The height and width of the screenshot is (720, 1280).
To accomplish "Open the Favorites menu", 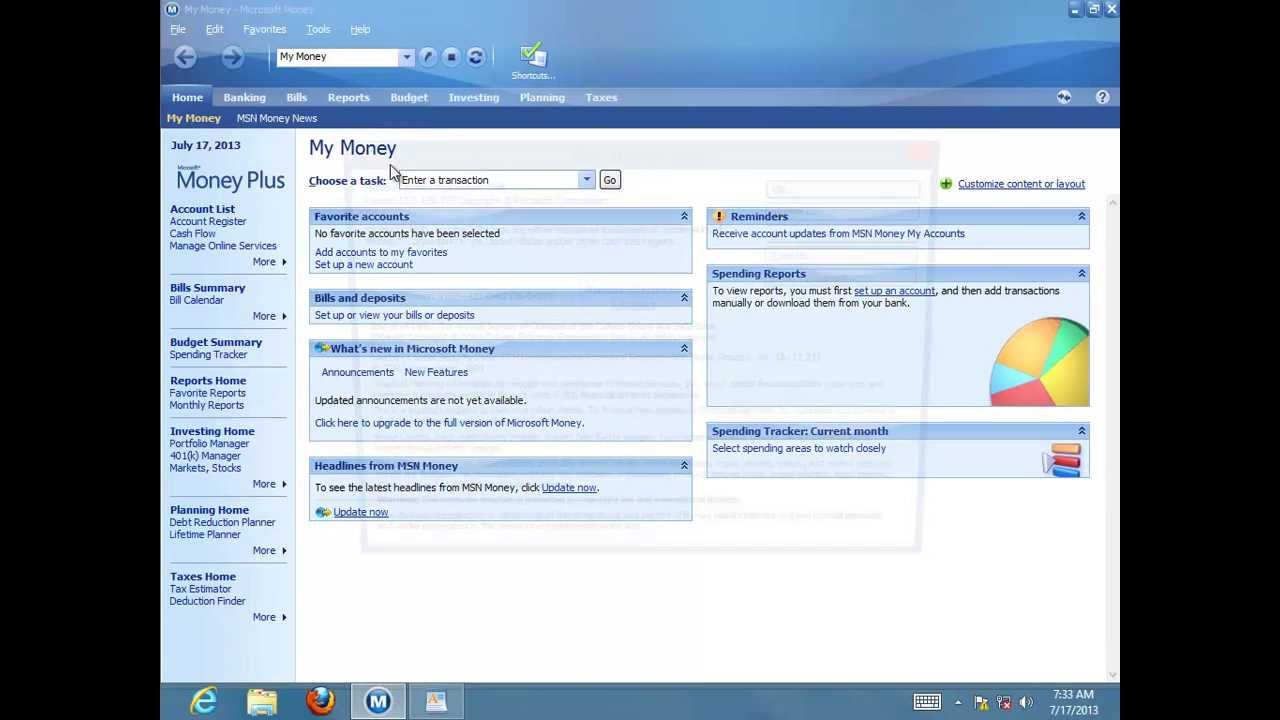I will (264, 29).
